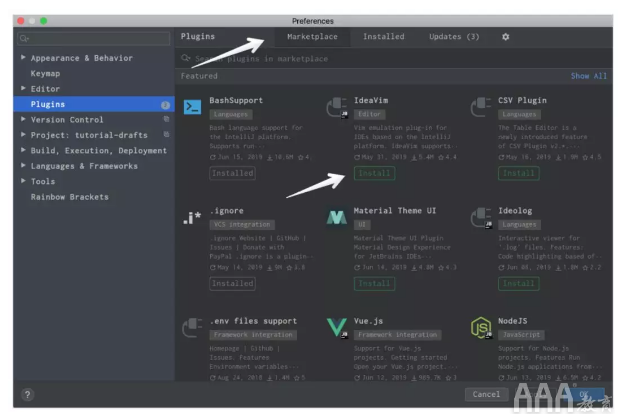Click the help question mark button
The height and width of the screenshot is (419, 623).
pos(27,394)
